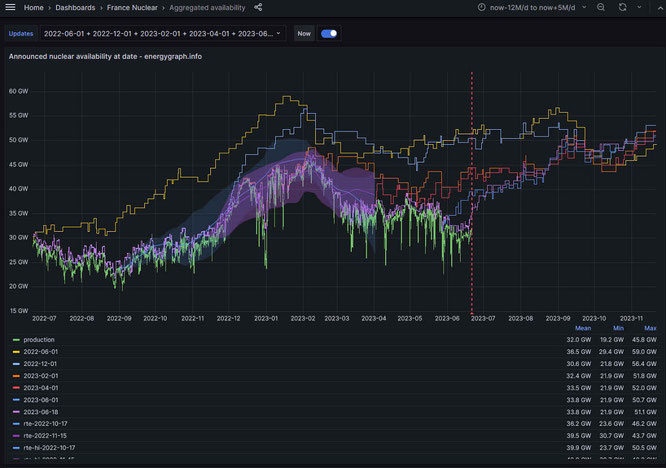Click the Now variable label
Viewport: 666px width, 468px height.
point(304,34)
